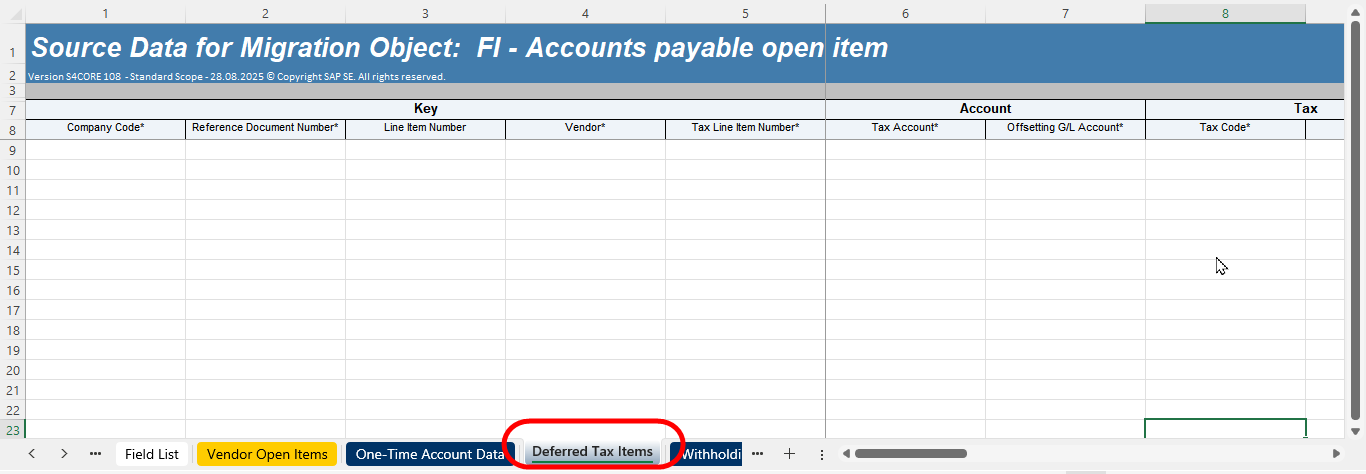Open the Vendor Open Items sheet
The width and height of the screenshot is (1366, 474).
[267, 454]
